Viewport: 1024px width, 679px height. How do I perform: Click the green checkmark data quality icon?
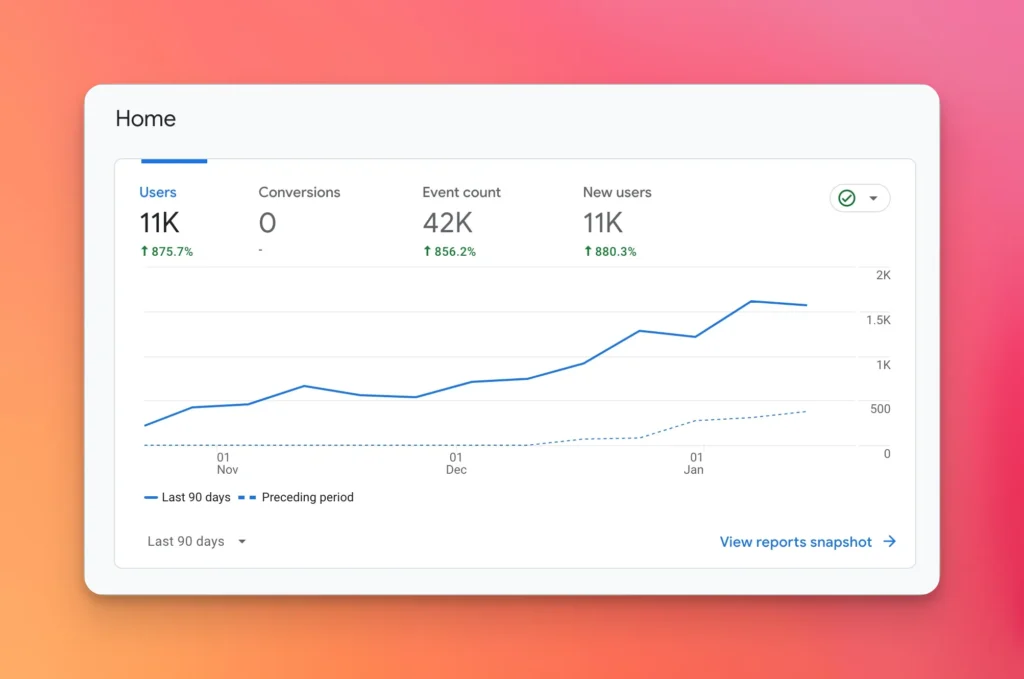tap(847, 198)
